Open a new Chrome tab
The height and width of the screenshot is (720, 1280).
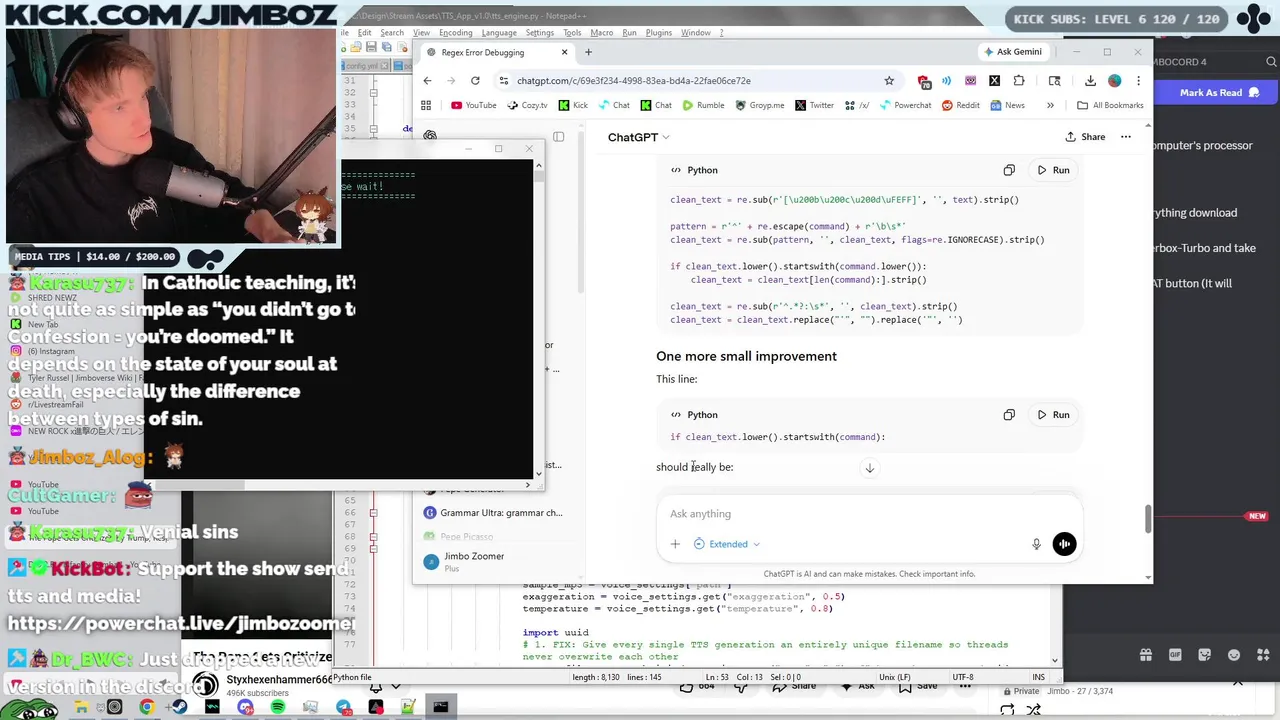588,52
